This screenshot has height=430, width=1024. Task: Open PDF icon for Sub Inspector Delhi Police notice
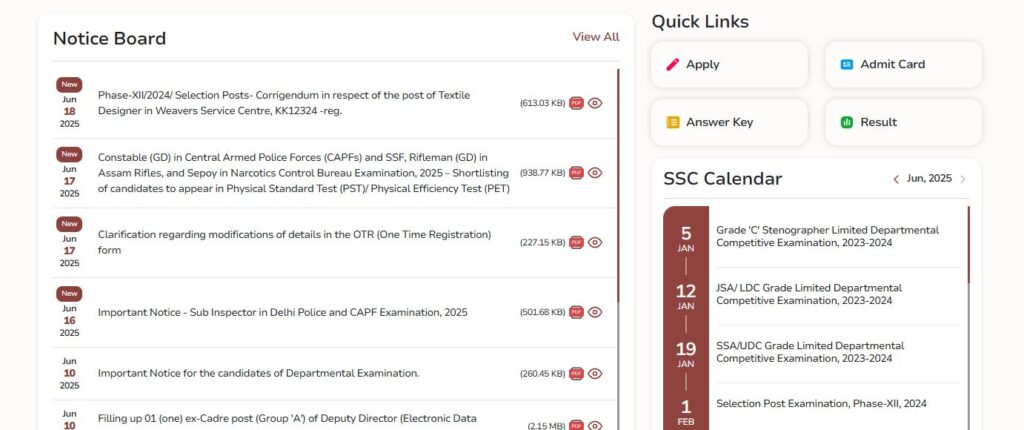coord(576,312)
